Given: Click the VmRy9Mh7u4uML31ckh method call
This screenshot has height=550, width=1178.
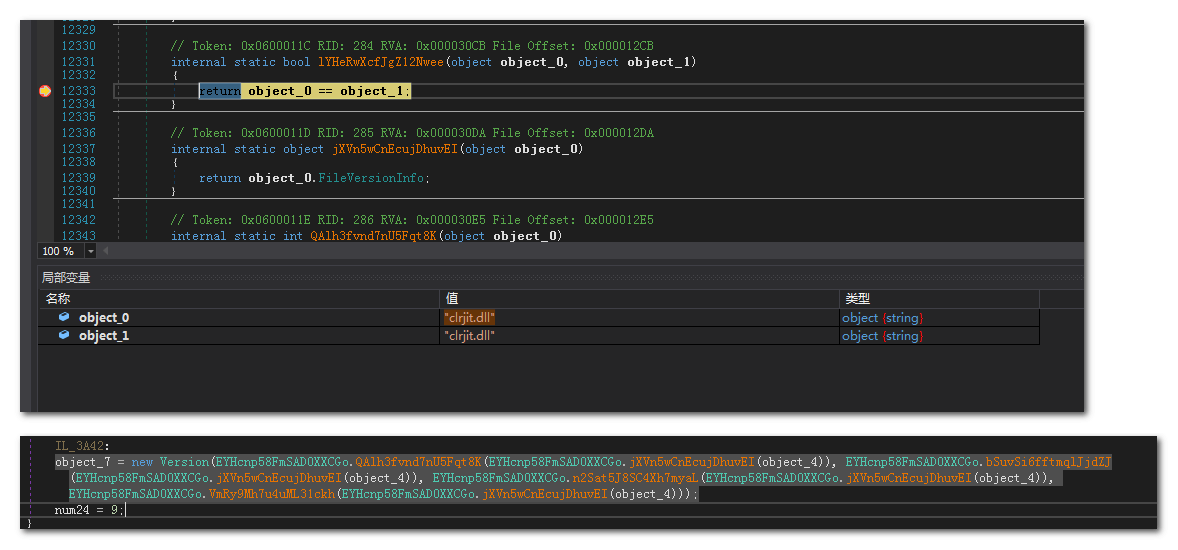Looking at the screenshot, I should point(272,494).
